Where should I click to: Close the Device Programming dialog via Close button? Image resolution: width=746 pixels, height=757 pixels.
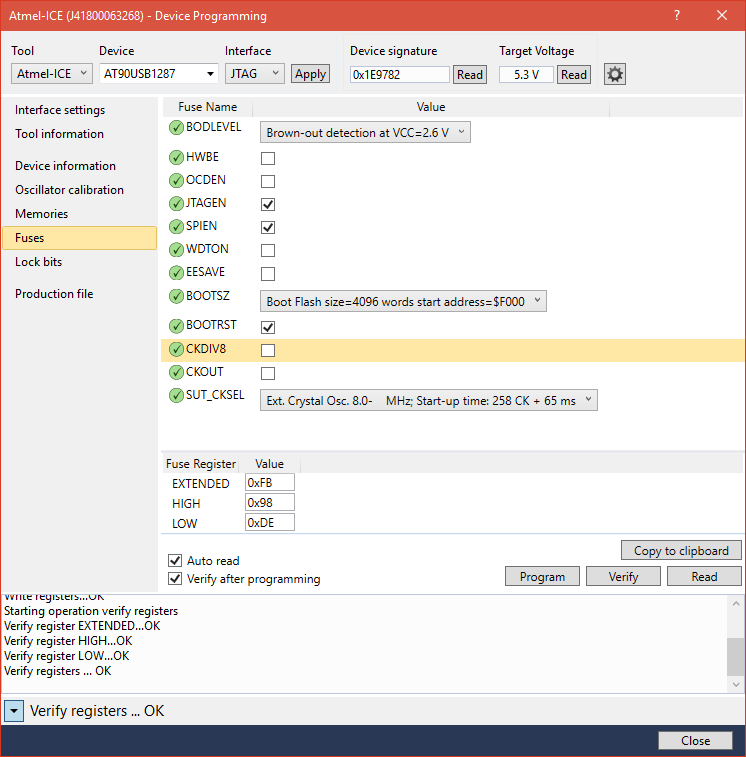click(x=695, y=741)
